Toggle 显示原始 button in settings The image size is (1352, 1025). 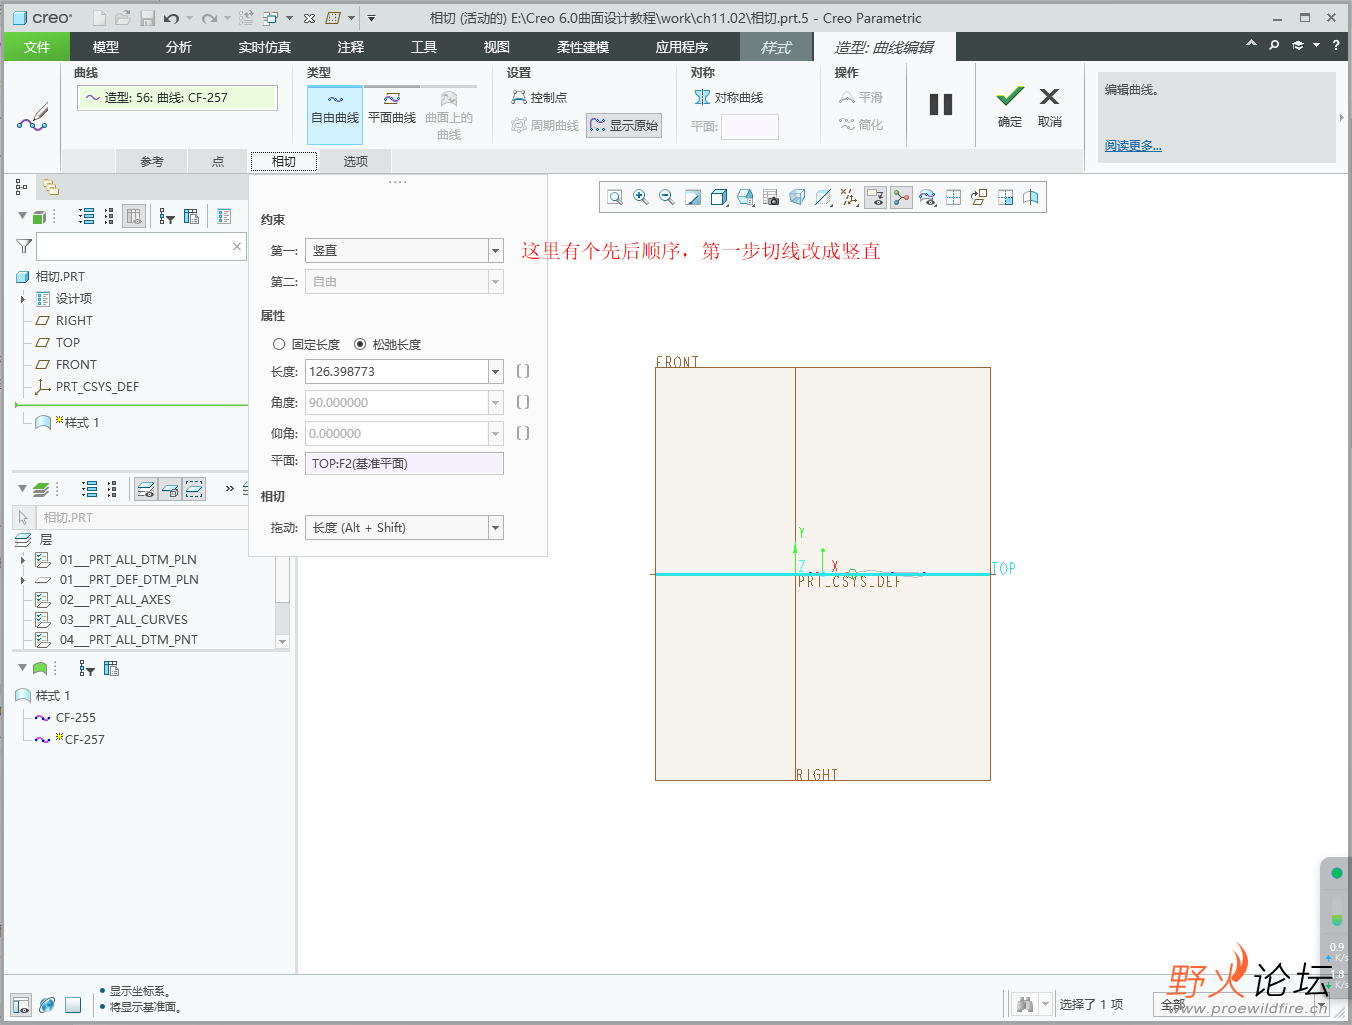click(x=624, y=125)
